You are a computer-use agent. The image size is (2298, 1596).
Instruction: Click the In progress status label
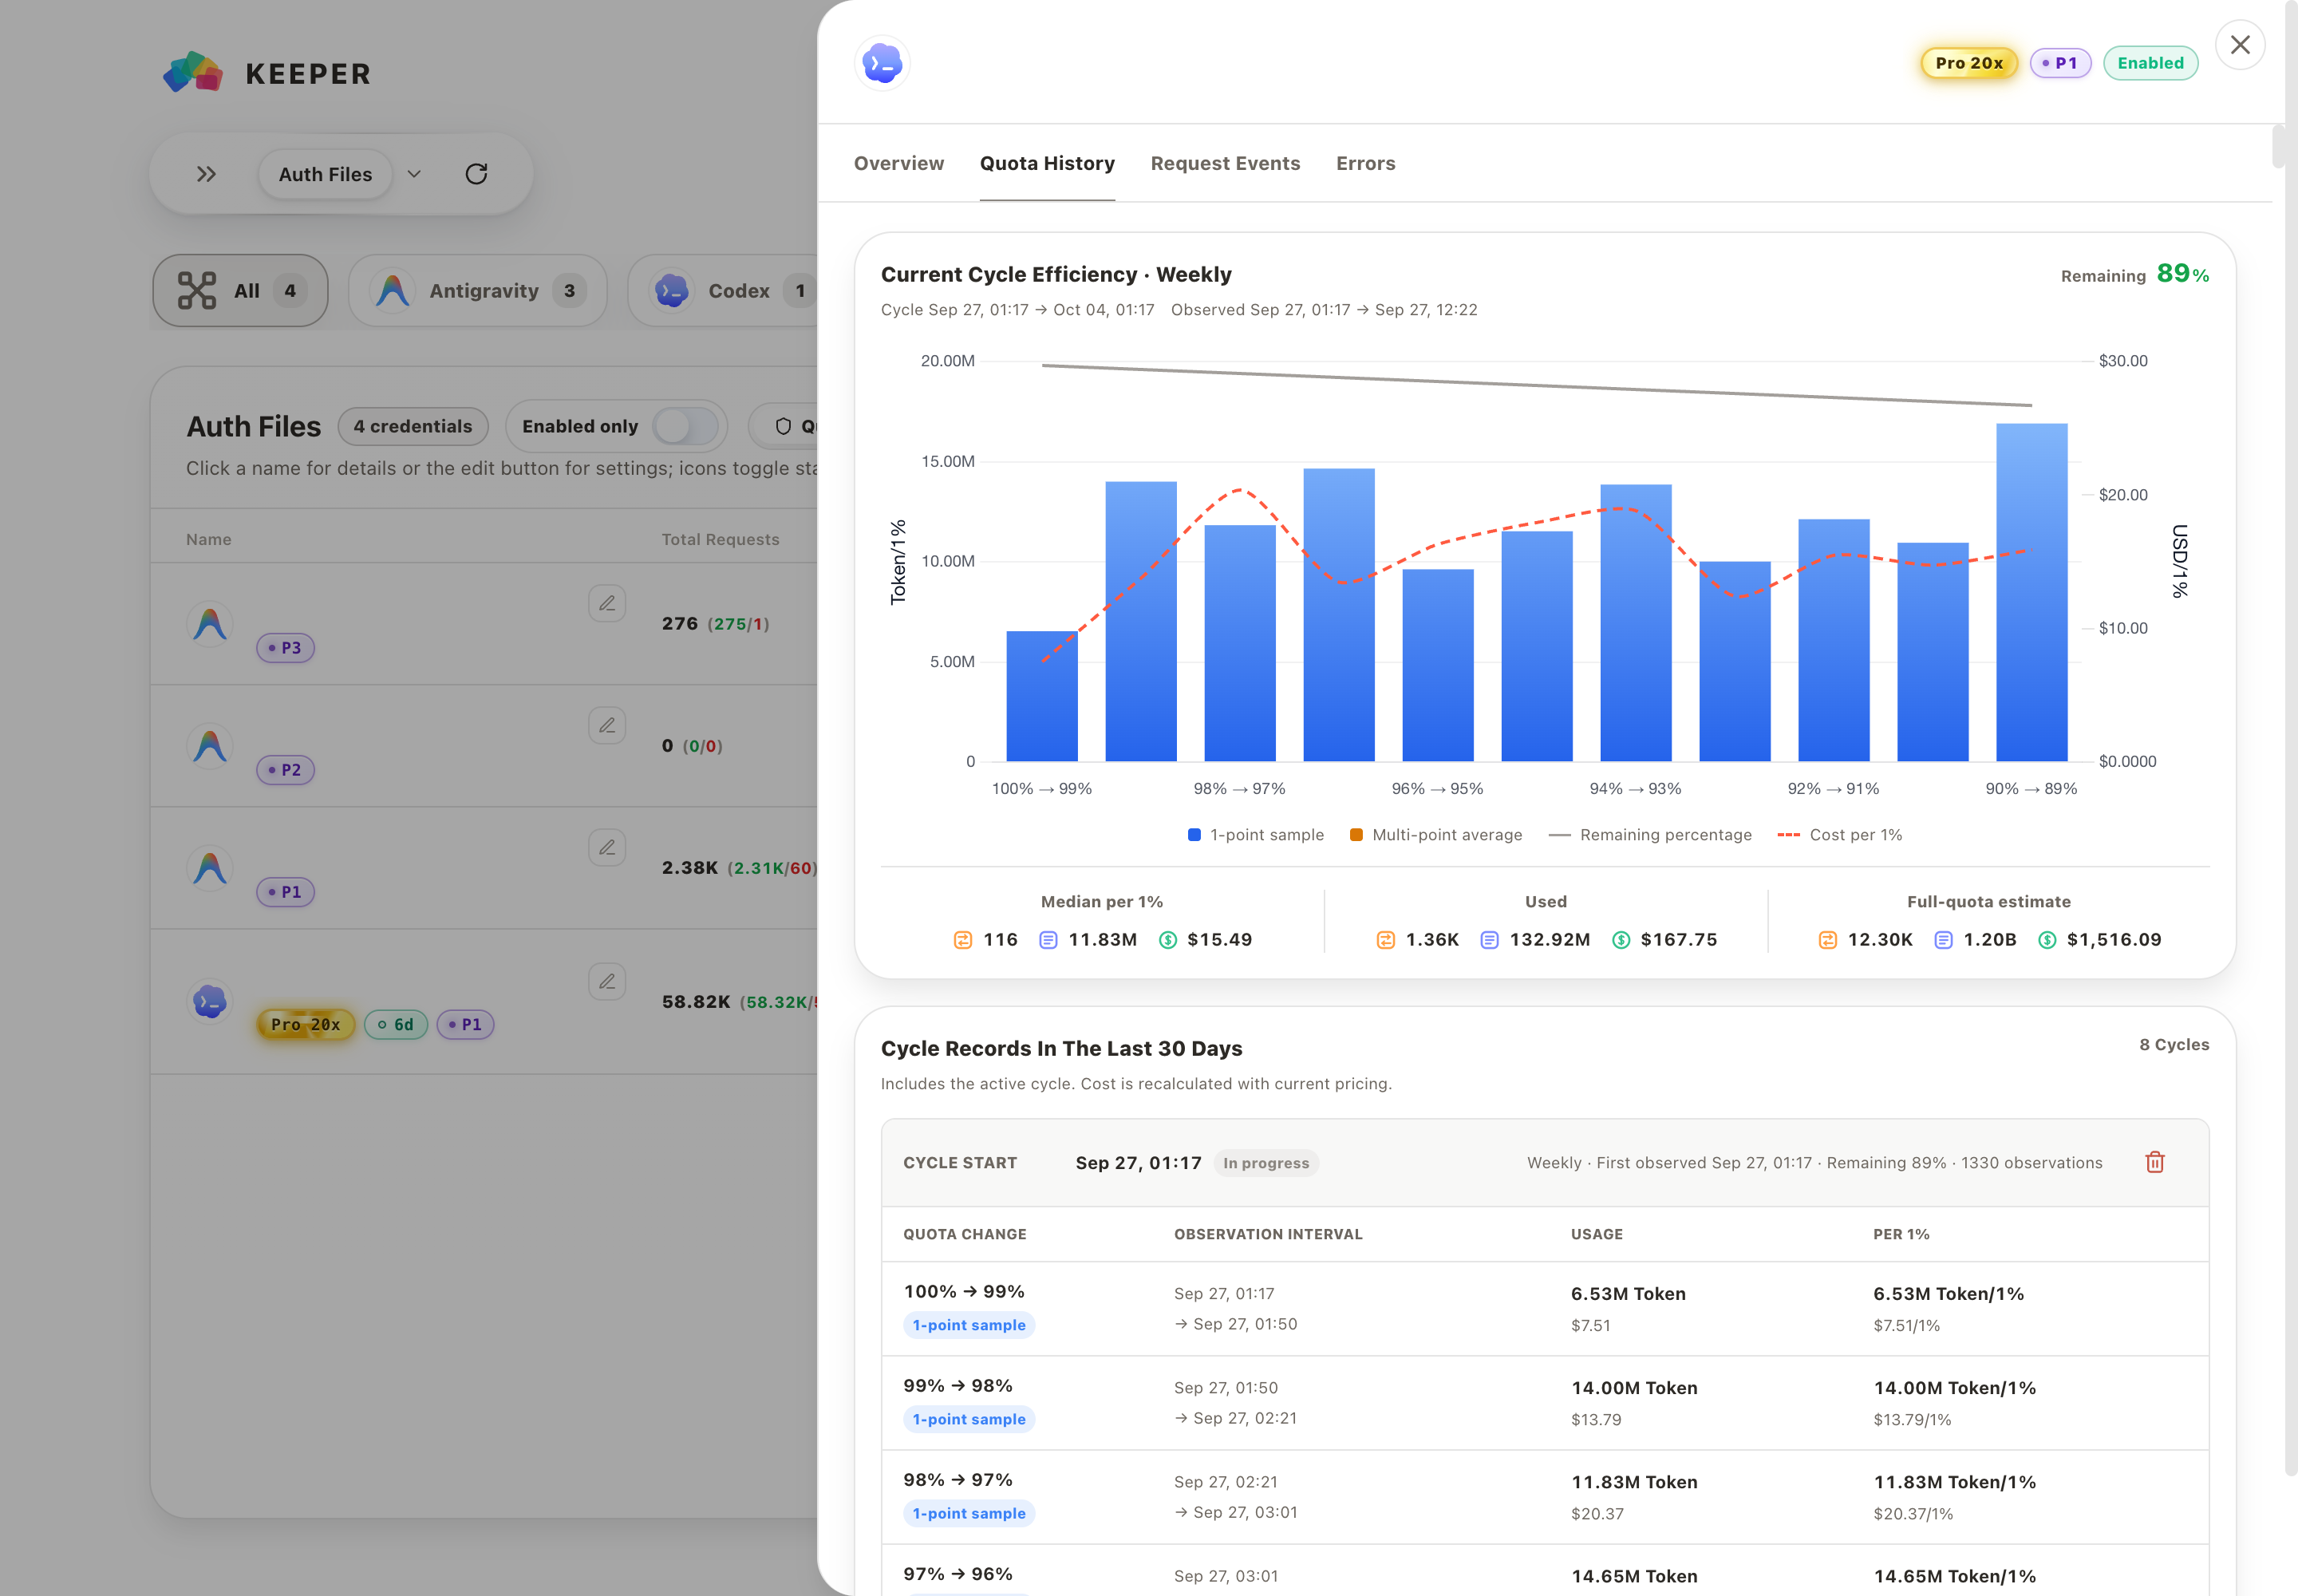[1266, 1163]
